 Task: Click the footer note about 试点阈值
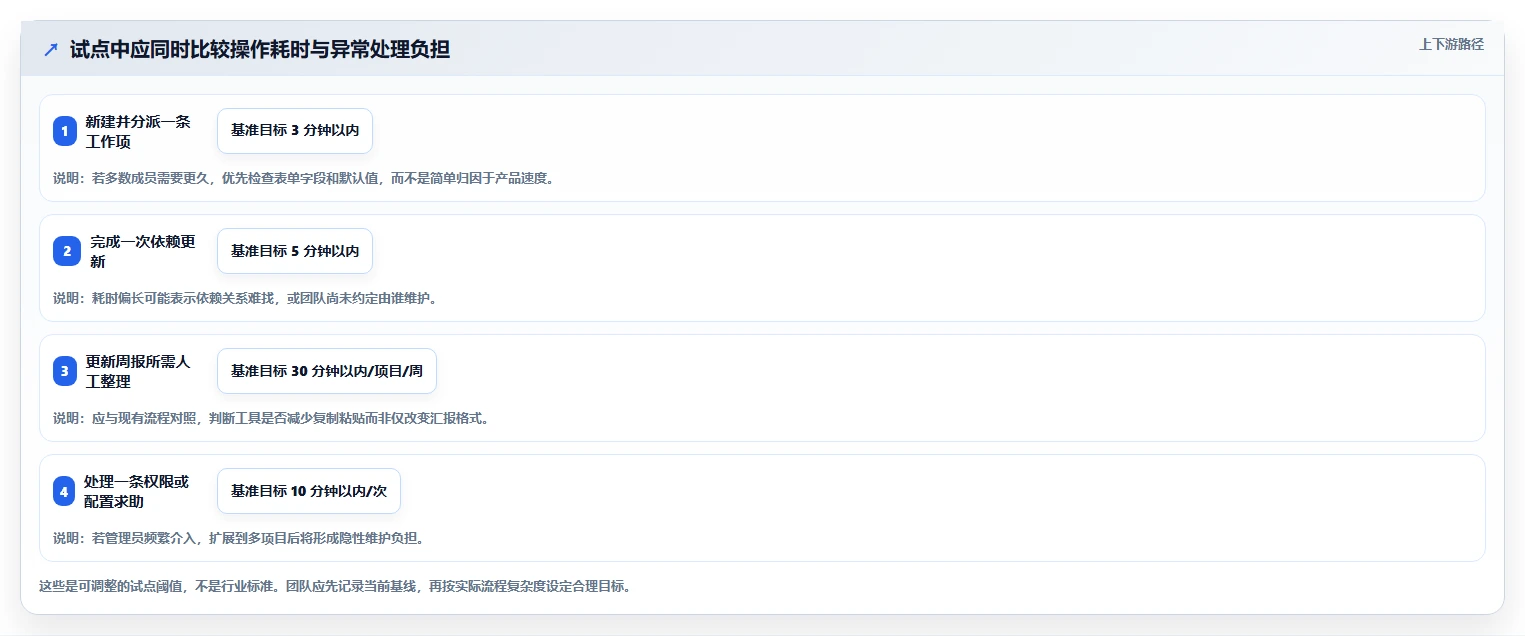[x=335, y=586]
